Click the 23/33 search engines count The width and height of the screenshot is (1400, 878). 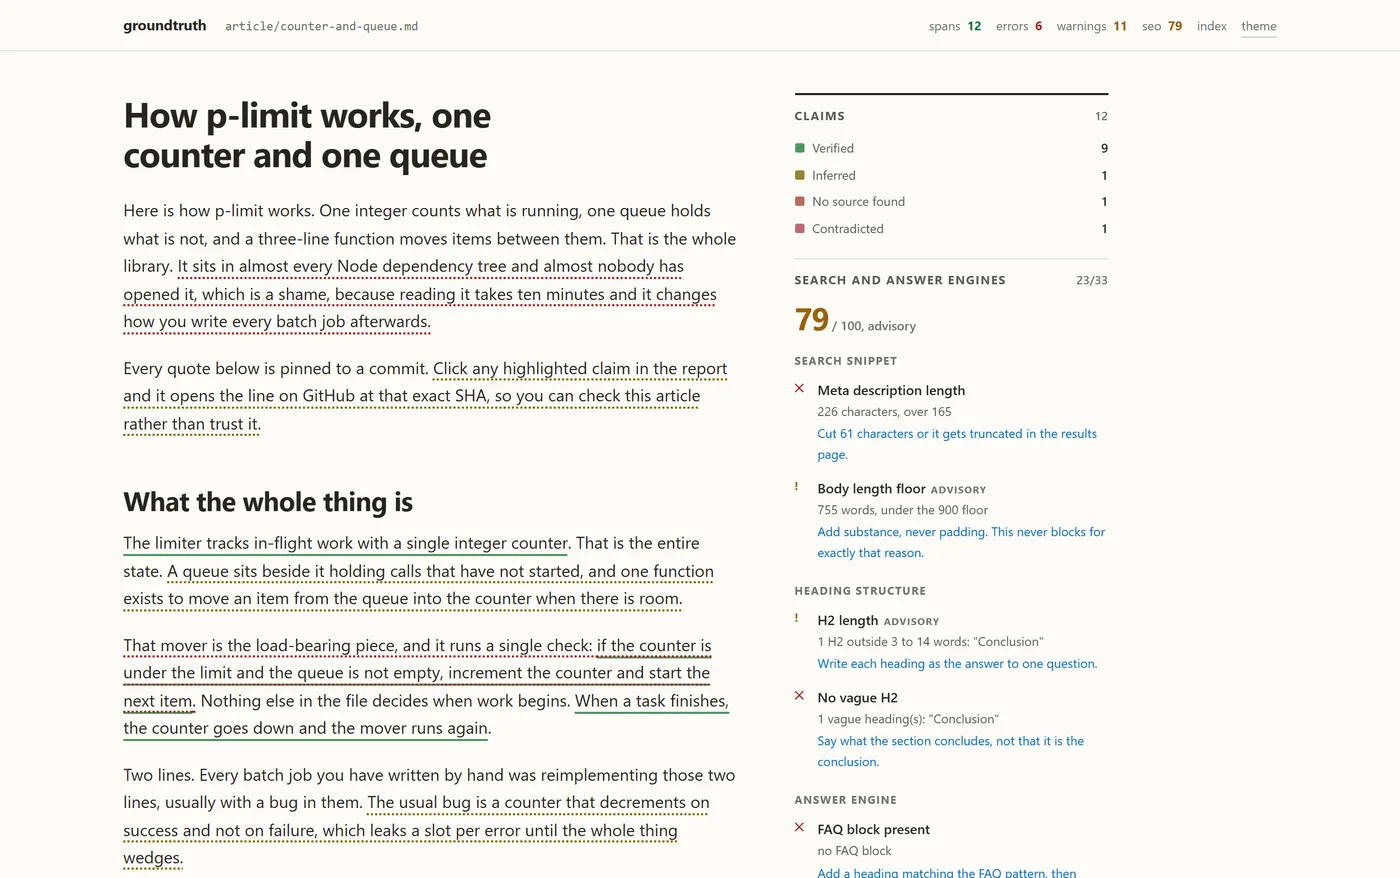click(1091, 280)
